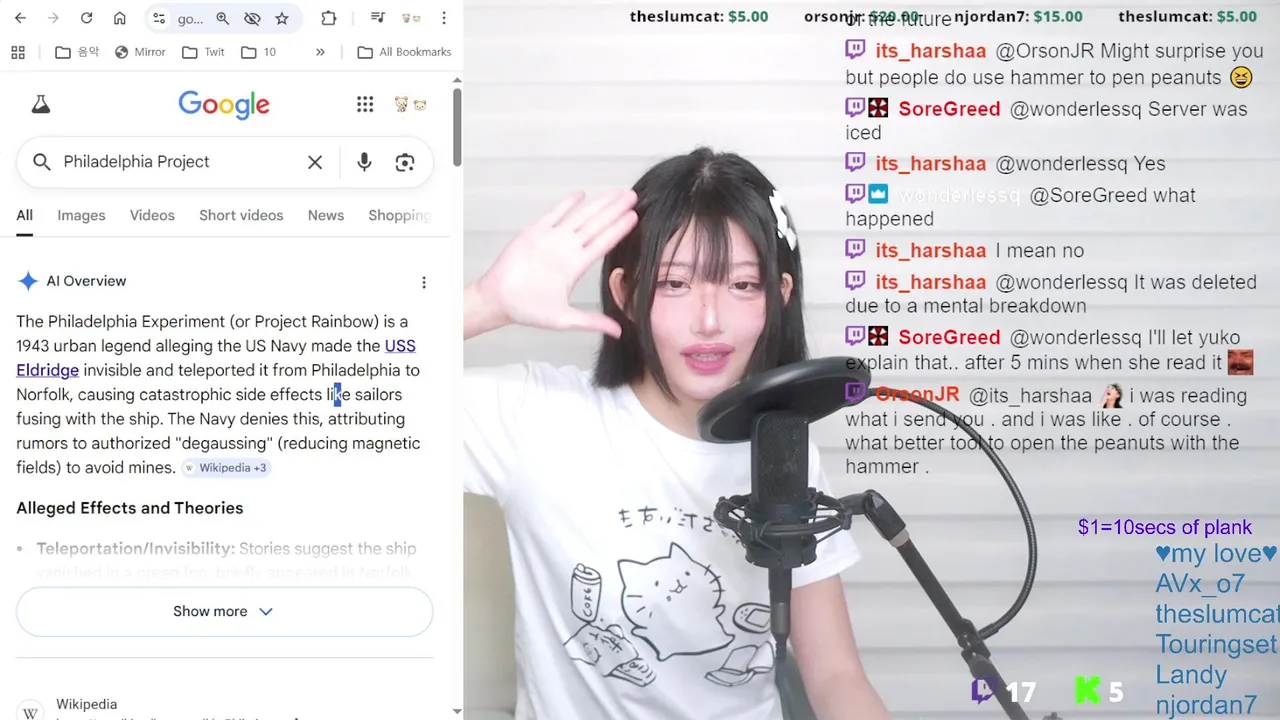This screenshot has height=720, width=1280.
Task: Click username SoreGreed on the Server was iced message
Action: 949,109
